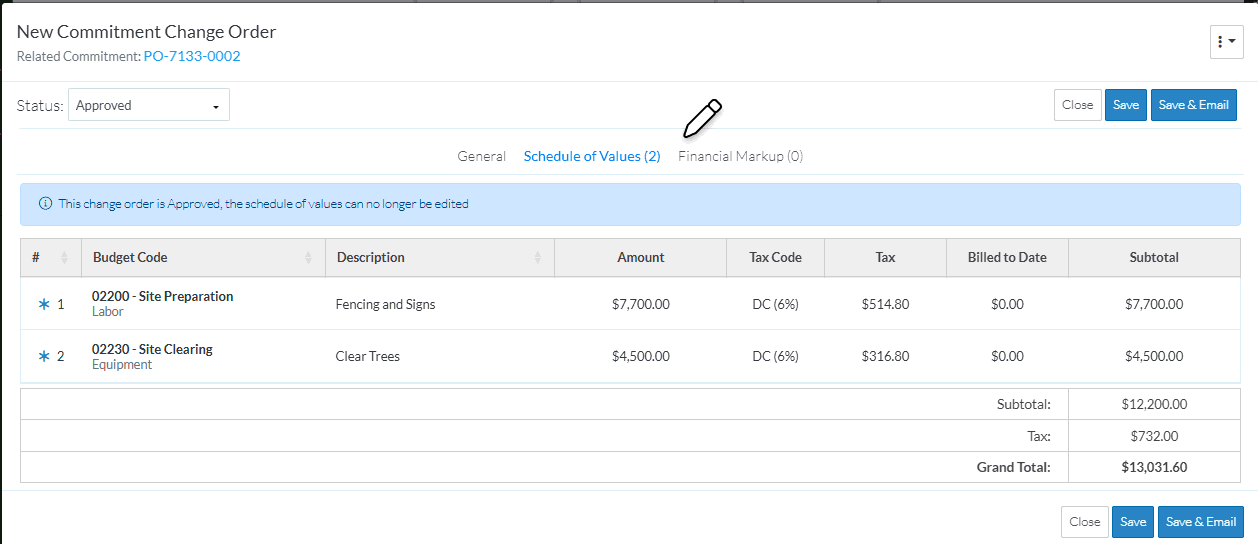The width and height of the screenshot is (1258, 544).
Task: Click the Tax column header
Action: (885, 257)
